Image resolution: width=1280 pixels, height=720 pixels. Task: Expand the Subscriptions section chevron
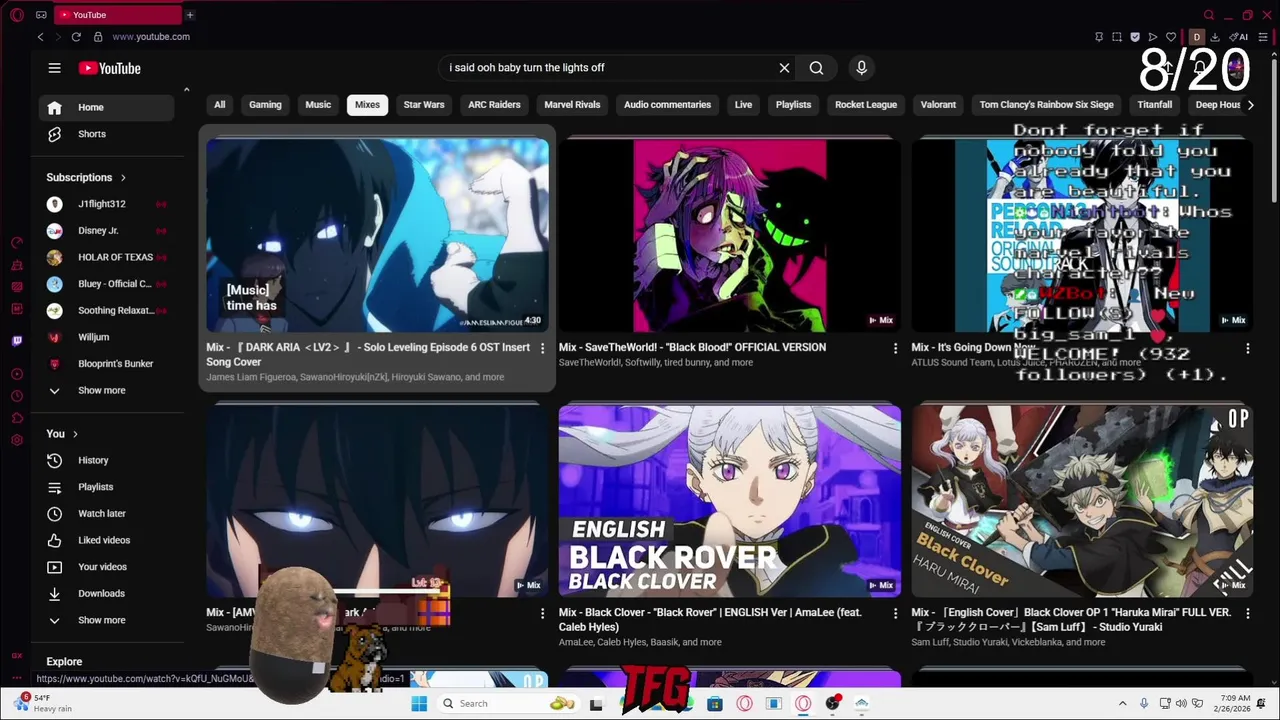[123, 178]
